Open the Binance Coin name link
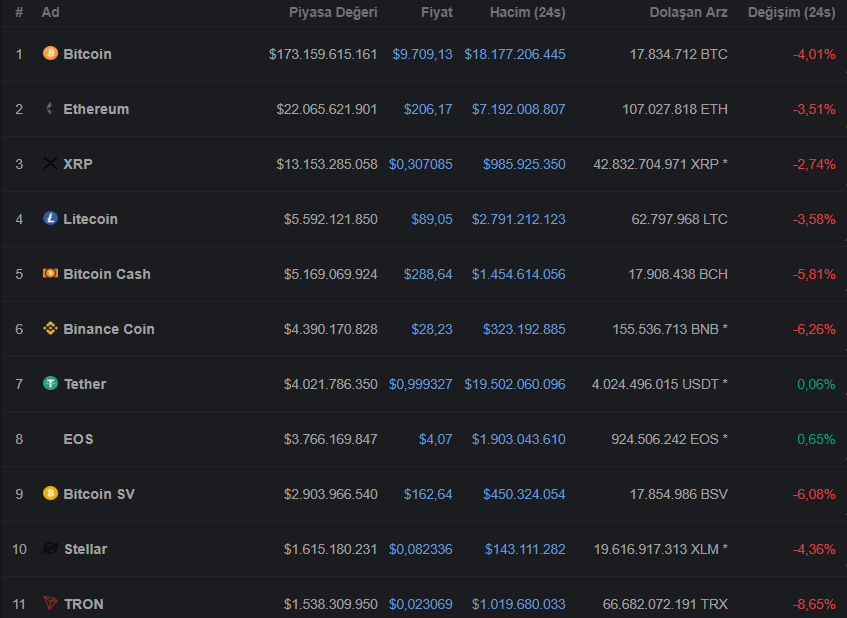847x618 pixels. pos(109,329)
